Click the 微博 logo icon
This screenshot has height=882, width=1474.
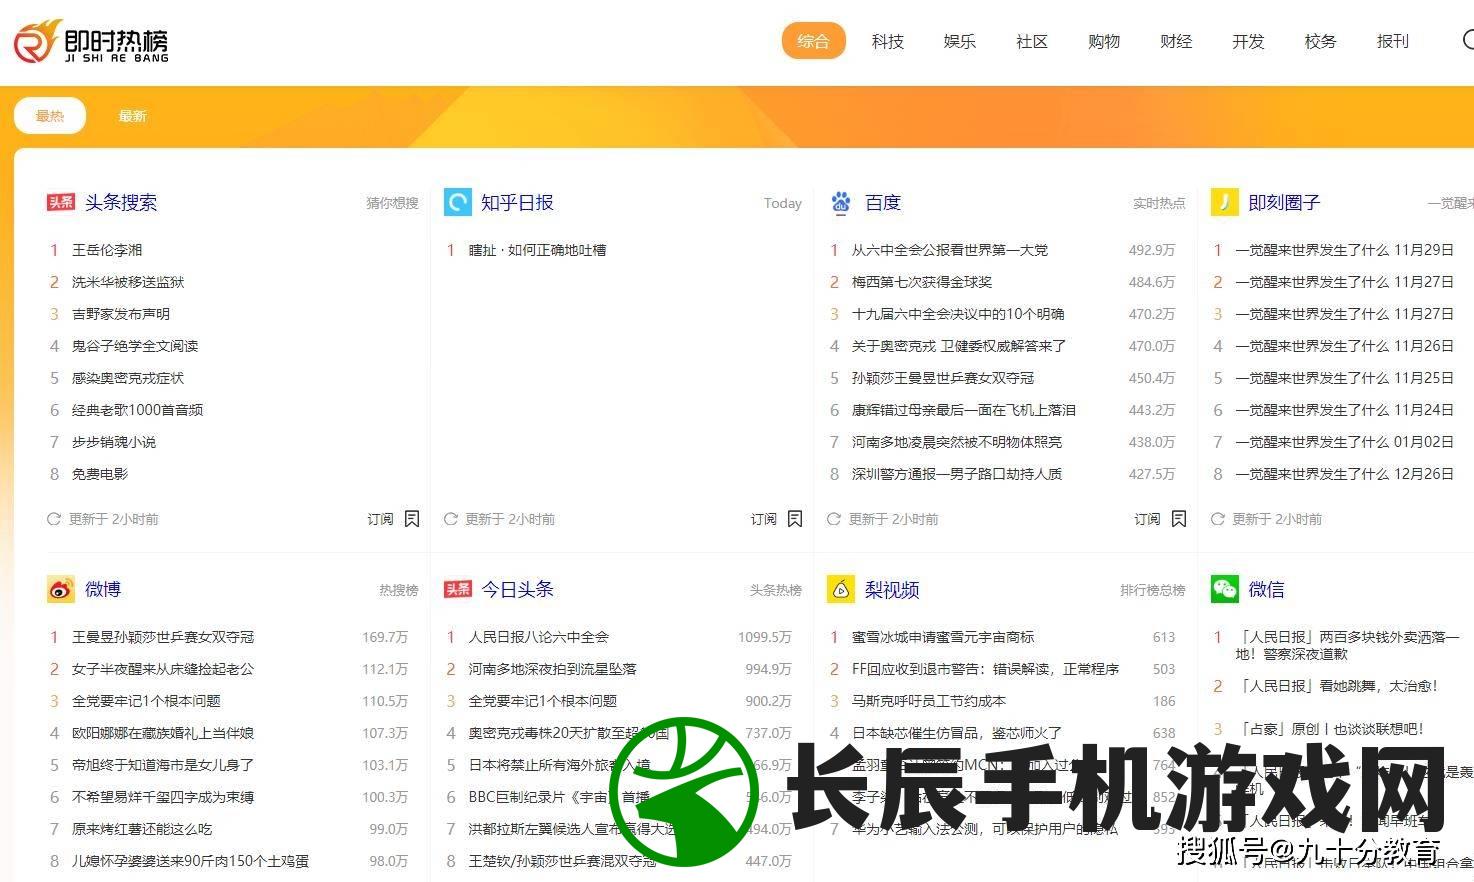61,589
